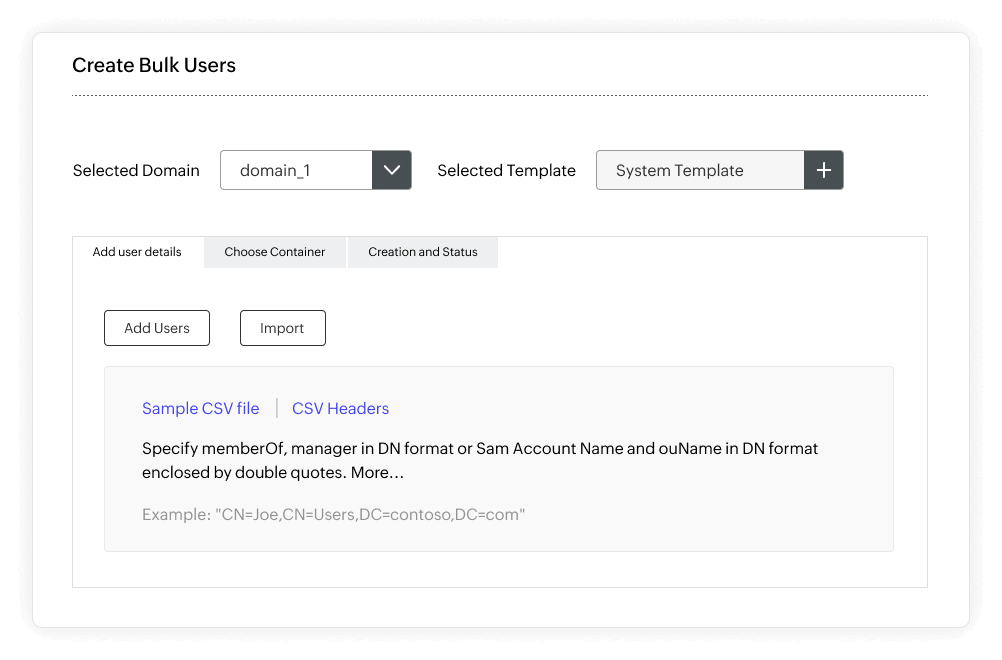Screen dimensions: 1002x660
Task: Select the Add user details tab
Action: point(137,252)
